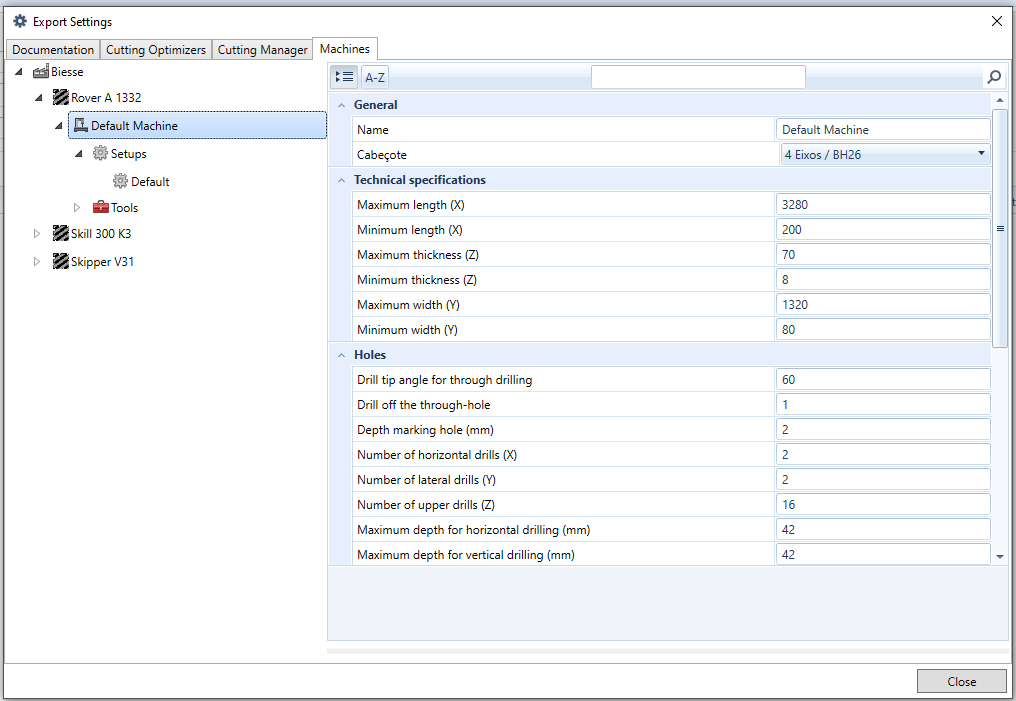Click Maximum depth for vertical drilling field
Viewport: 1016px width, 701px height.
click(883, 555)
